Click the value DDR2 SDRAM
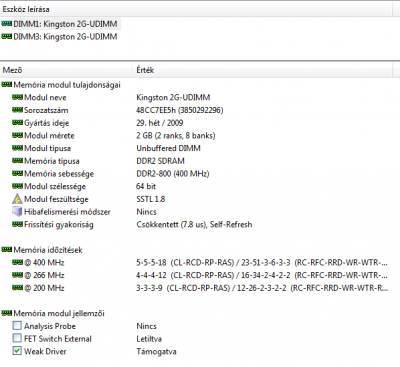This screenshot has width=400, height=367. pyautogui.click(x=160, y=161)
